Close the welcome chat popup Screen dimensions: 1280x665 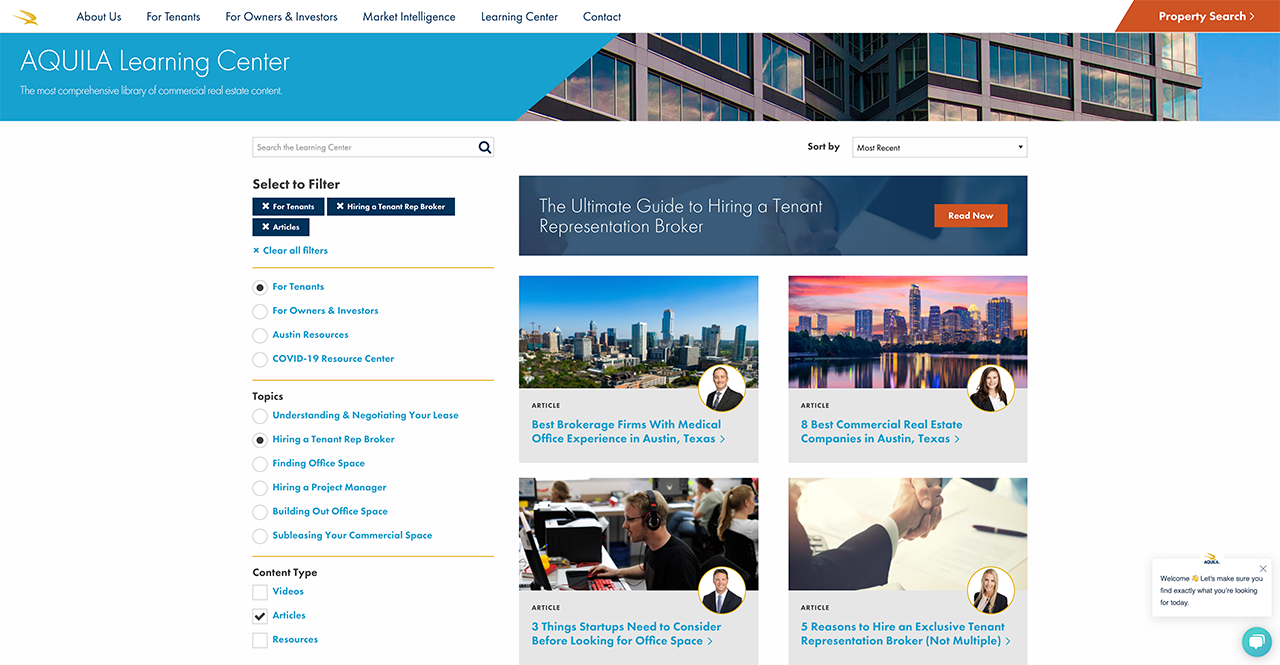(1263, 569)
